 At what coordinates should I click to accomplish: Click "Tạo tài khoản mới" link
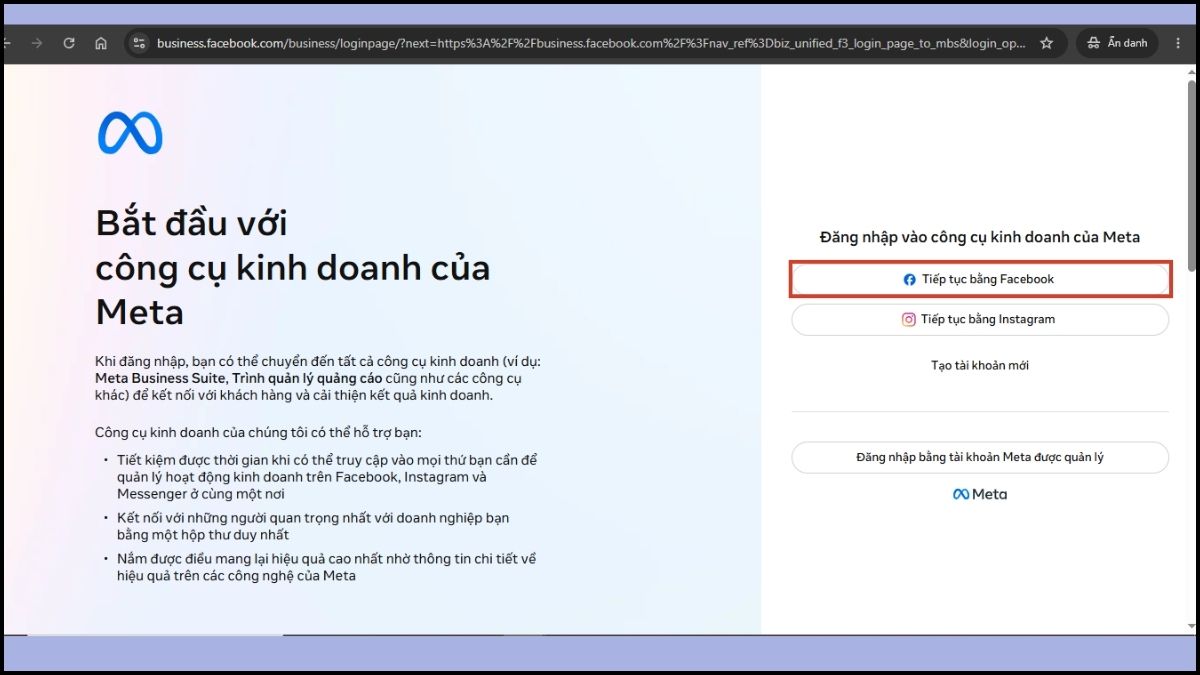coord(980,365)
